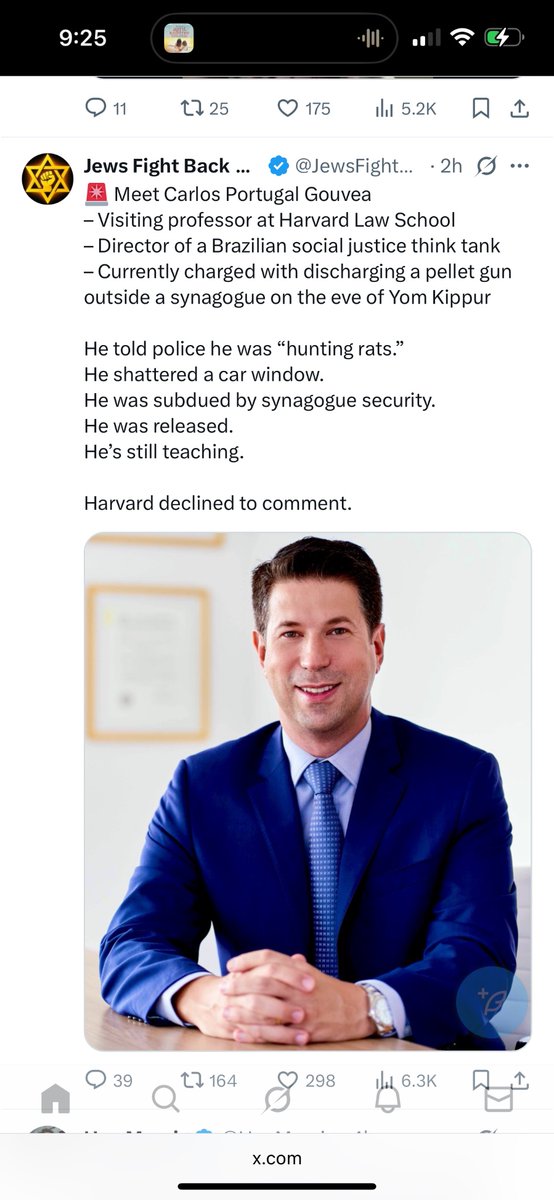Open the Search tab in bottom bar
The image size is (554, 1200).
click(x=166, y=1099)
